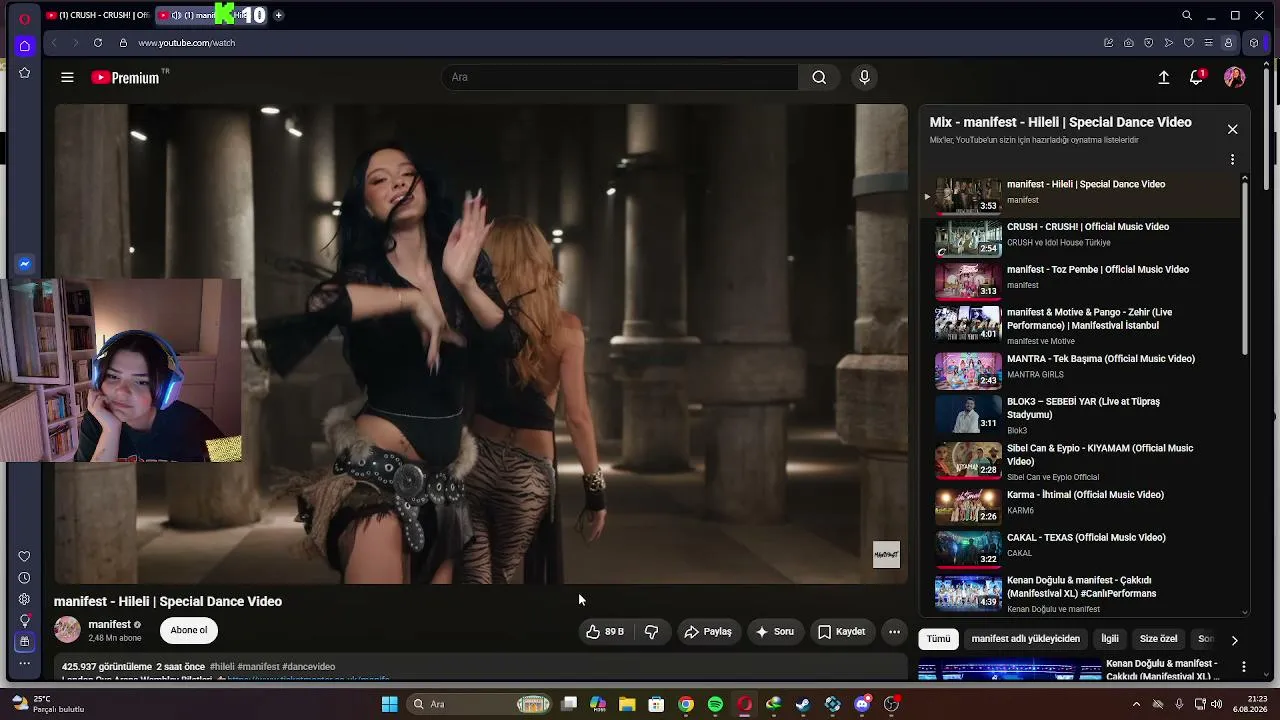The image size is (1280, 720).
Task: Select the İlgili filter chip
Action: [x=1110, y=639]
